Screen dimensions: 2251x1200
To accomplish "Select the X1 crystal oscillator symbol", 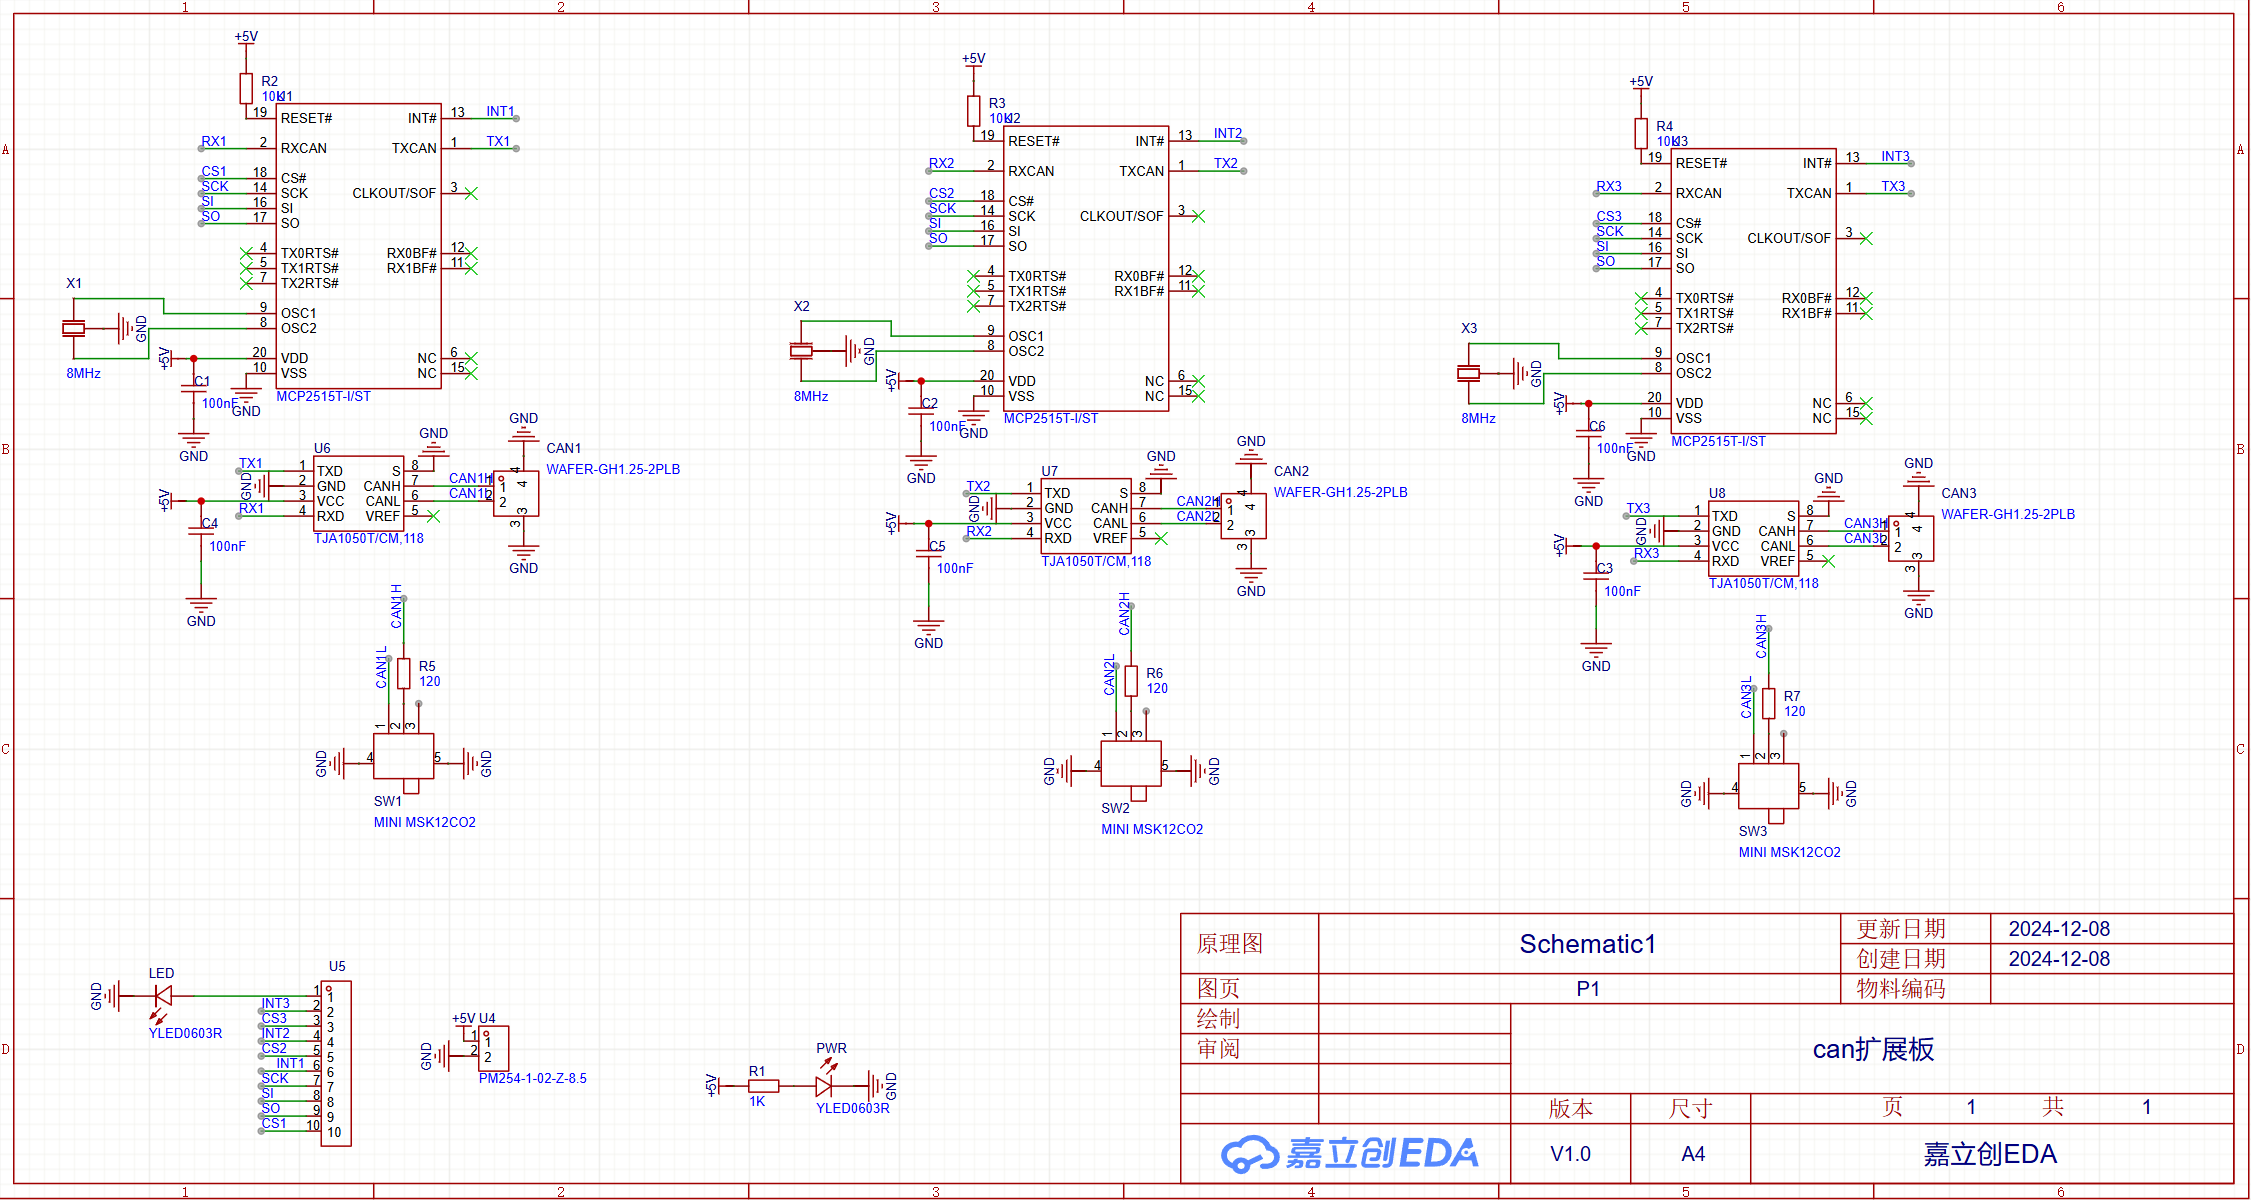I will pyautogui.click(x=73, y=328).
